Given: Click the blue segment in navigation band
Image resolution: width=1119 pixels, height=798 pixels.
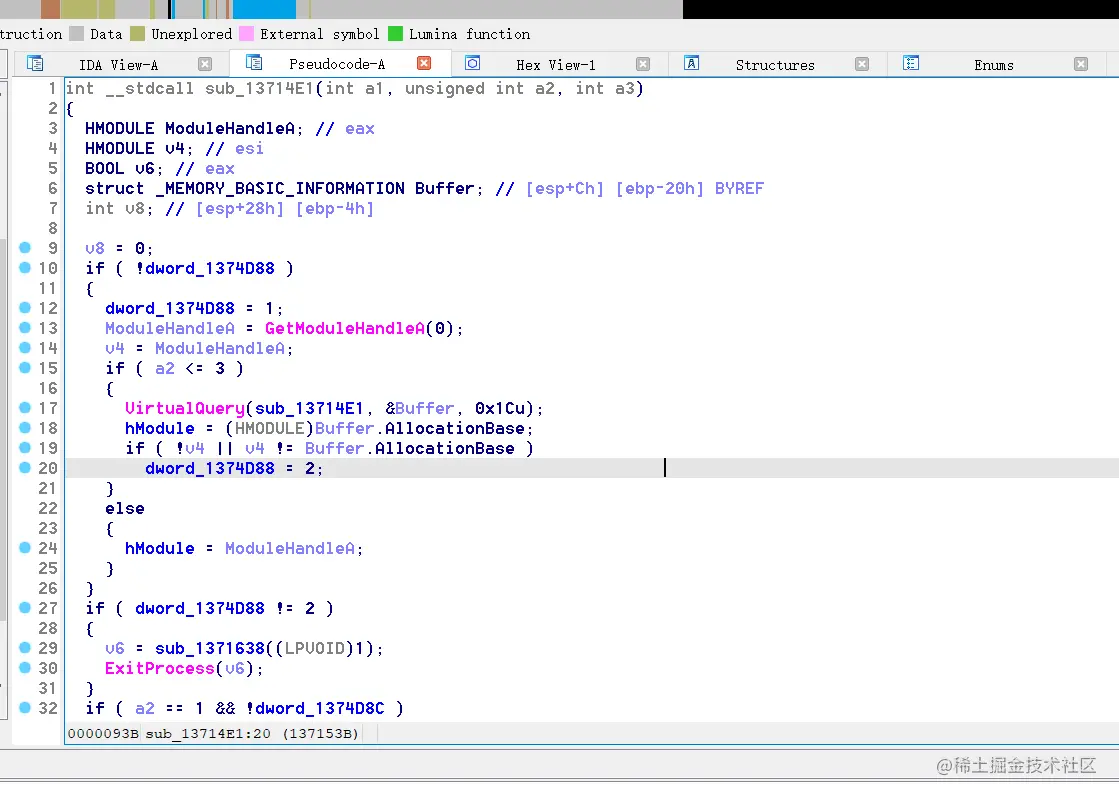Looking at the screenshot, I should pyautogui.click(x=264, y=9).
